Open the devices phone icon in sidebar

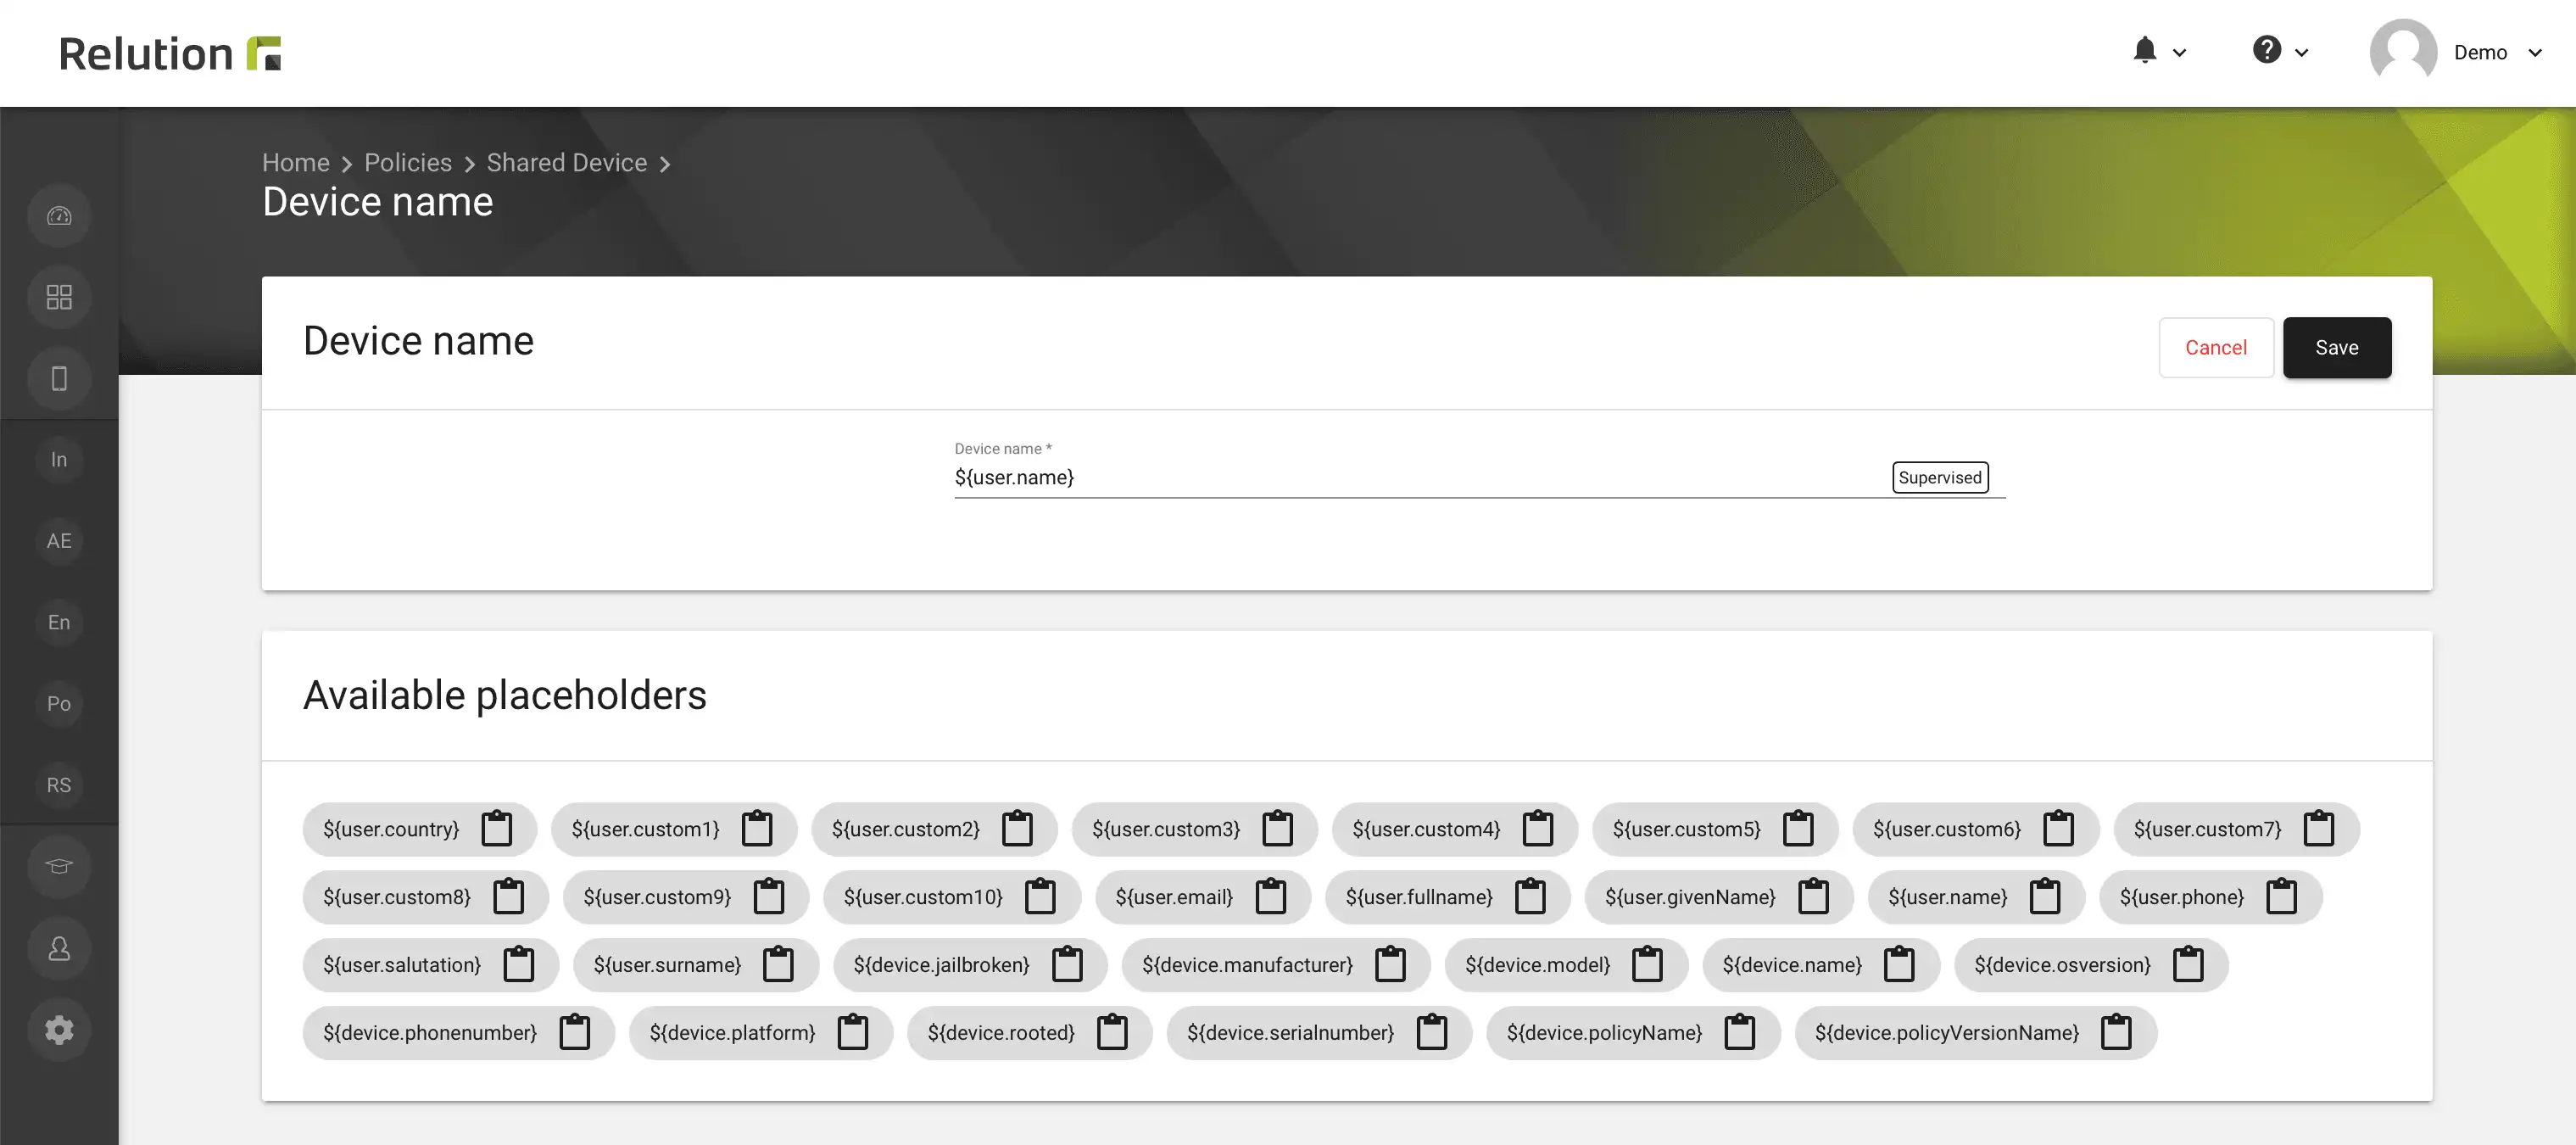tap(59, 378)
